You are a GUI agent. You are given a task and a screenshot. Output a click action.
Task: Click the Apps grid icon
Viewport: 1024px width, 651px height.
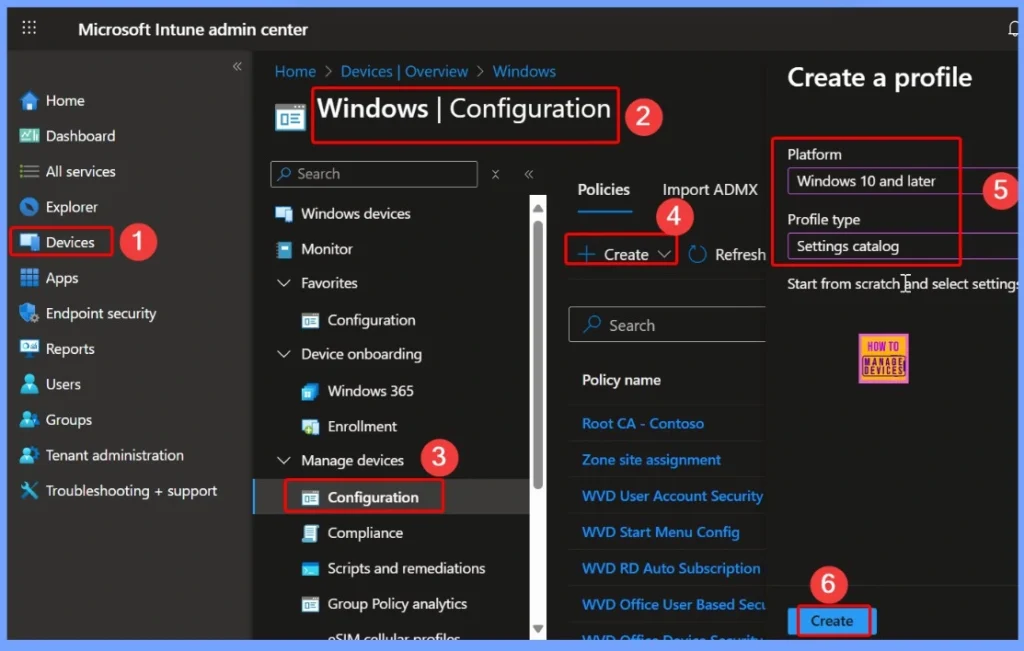pos(29,278)
